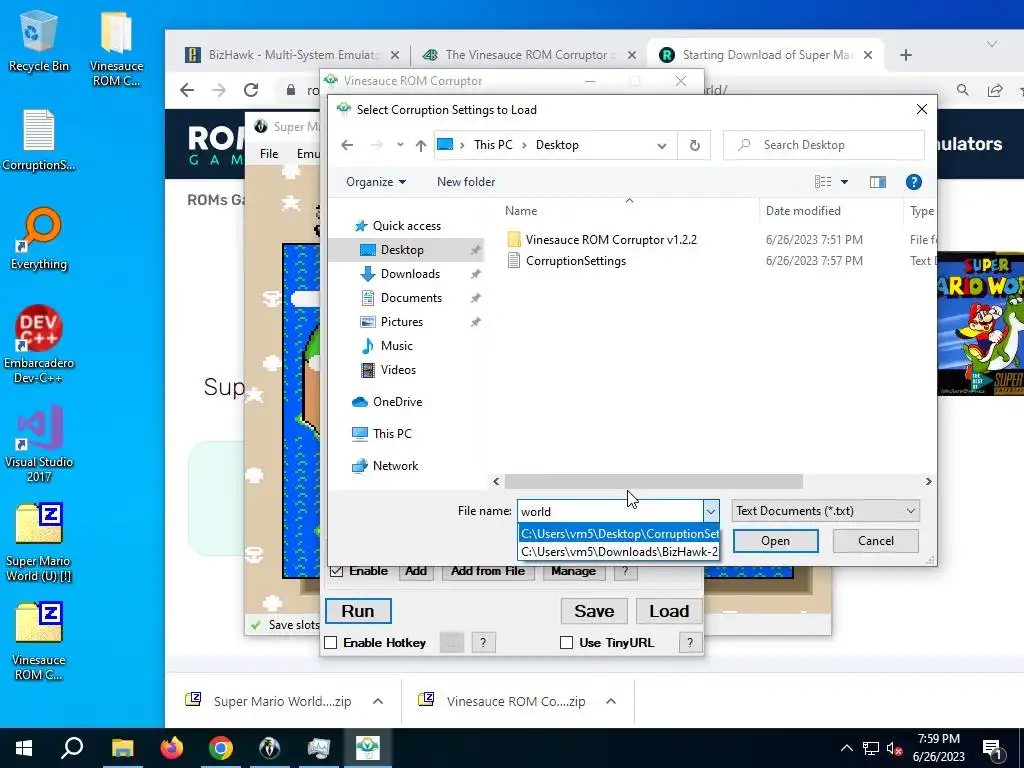
Task: Click the browser back arrow
Action: point(187,90)
